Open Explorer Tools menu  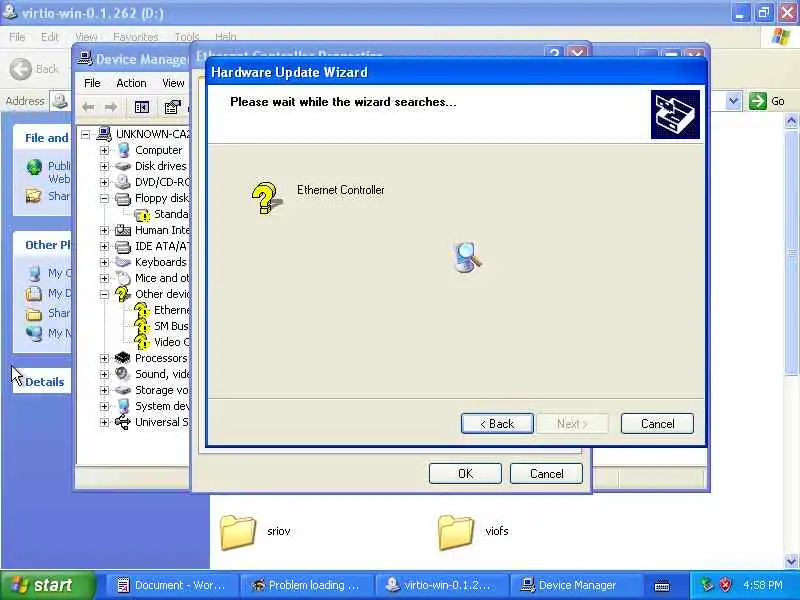point(187,37)
